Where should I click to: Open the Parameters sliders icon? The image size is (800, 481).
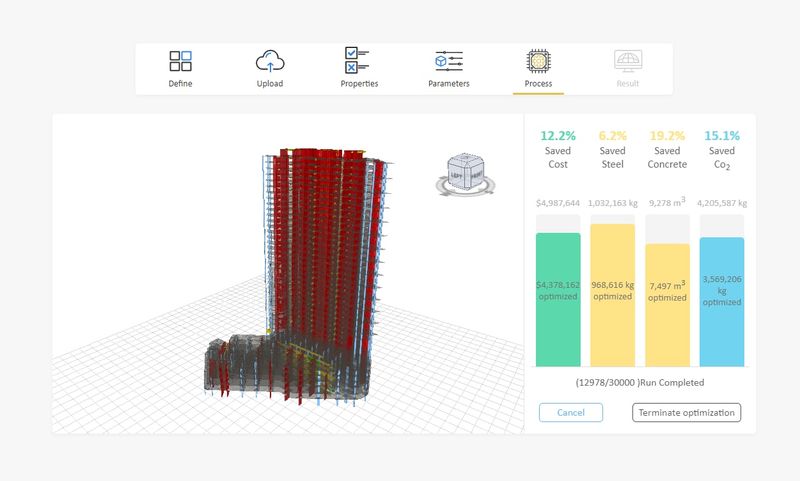(x=448, y=61)
